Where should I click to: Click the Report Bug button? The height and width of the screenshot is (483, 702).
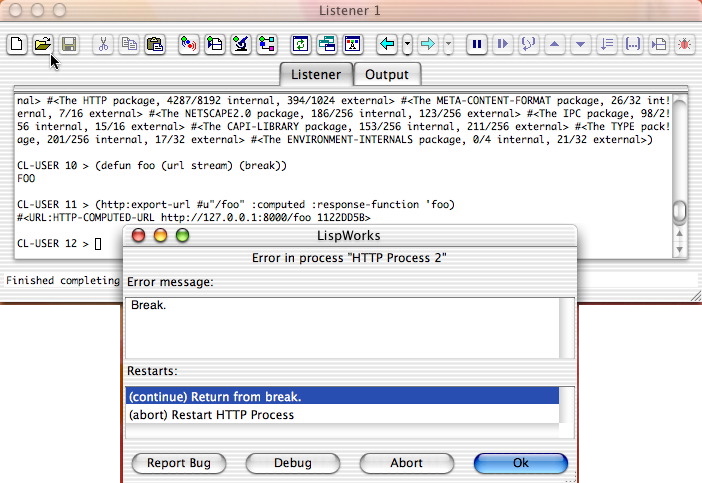[179, 463]
